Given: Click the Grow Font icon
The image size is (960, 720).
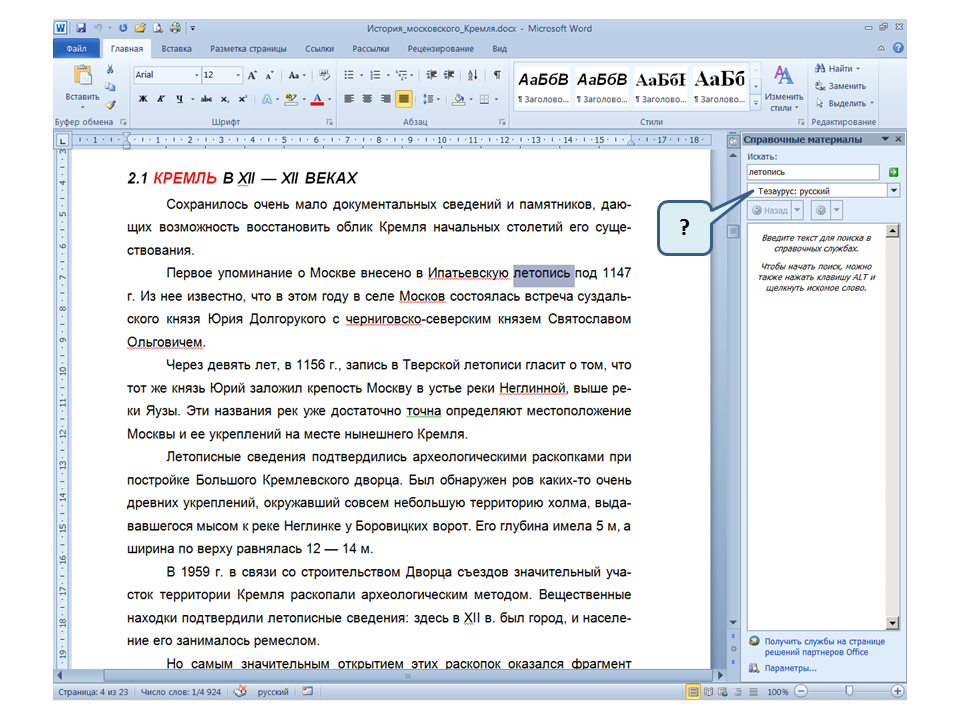Looking at the screenshot, I should [252, 75].
